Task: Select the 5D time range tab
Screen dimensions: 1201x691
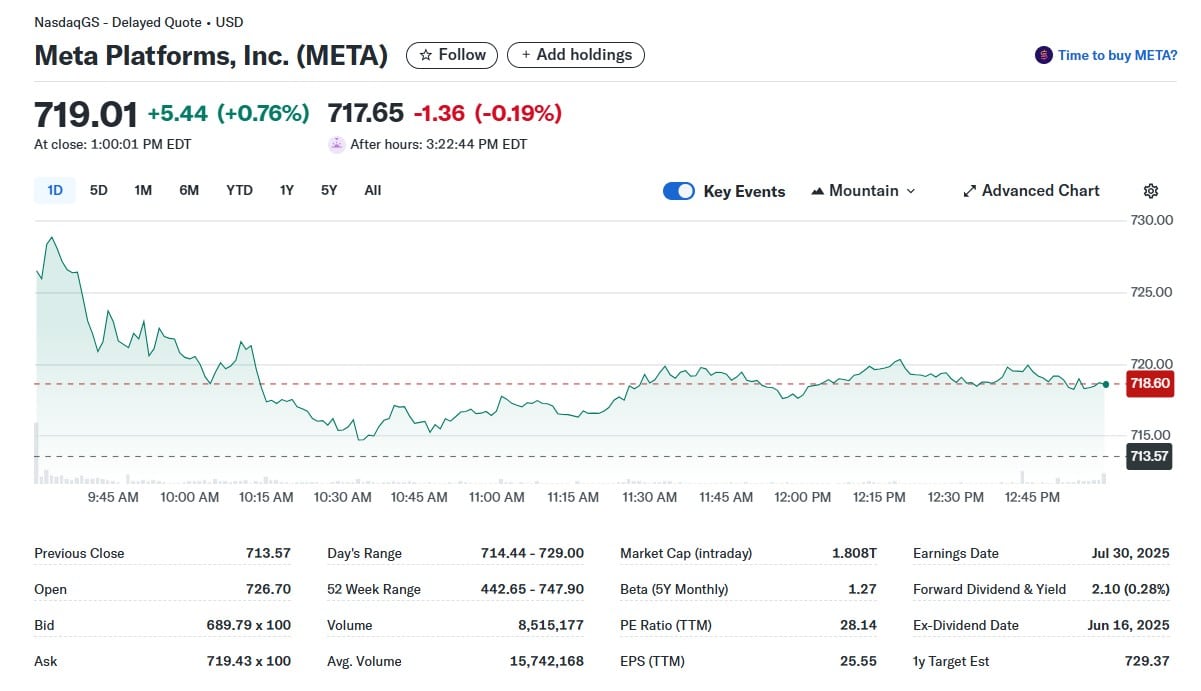Action: (x=98, y=190)
